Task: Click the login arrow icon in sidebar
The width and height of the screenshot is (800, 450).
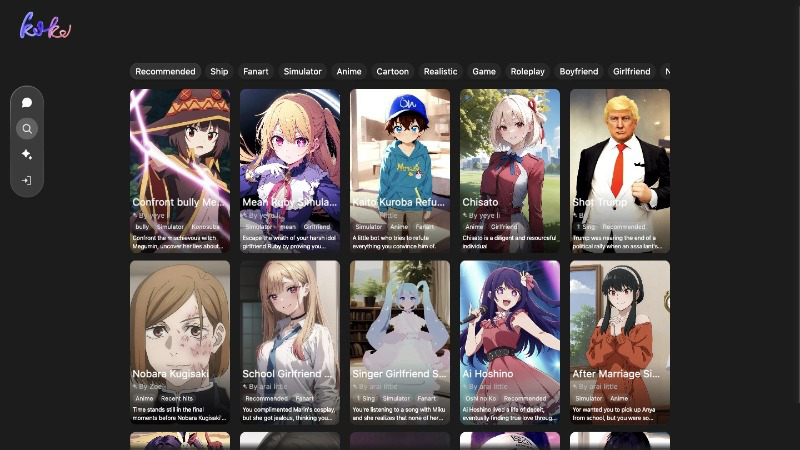Action: [27, 181]
